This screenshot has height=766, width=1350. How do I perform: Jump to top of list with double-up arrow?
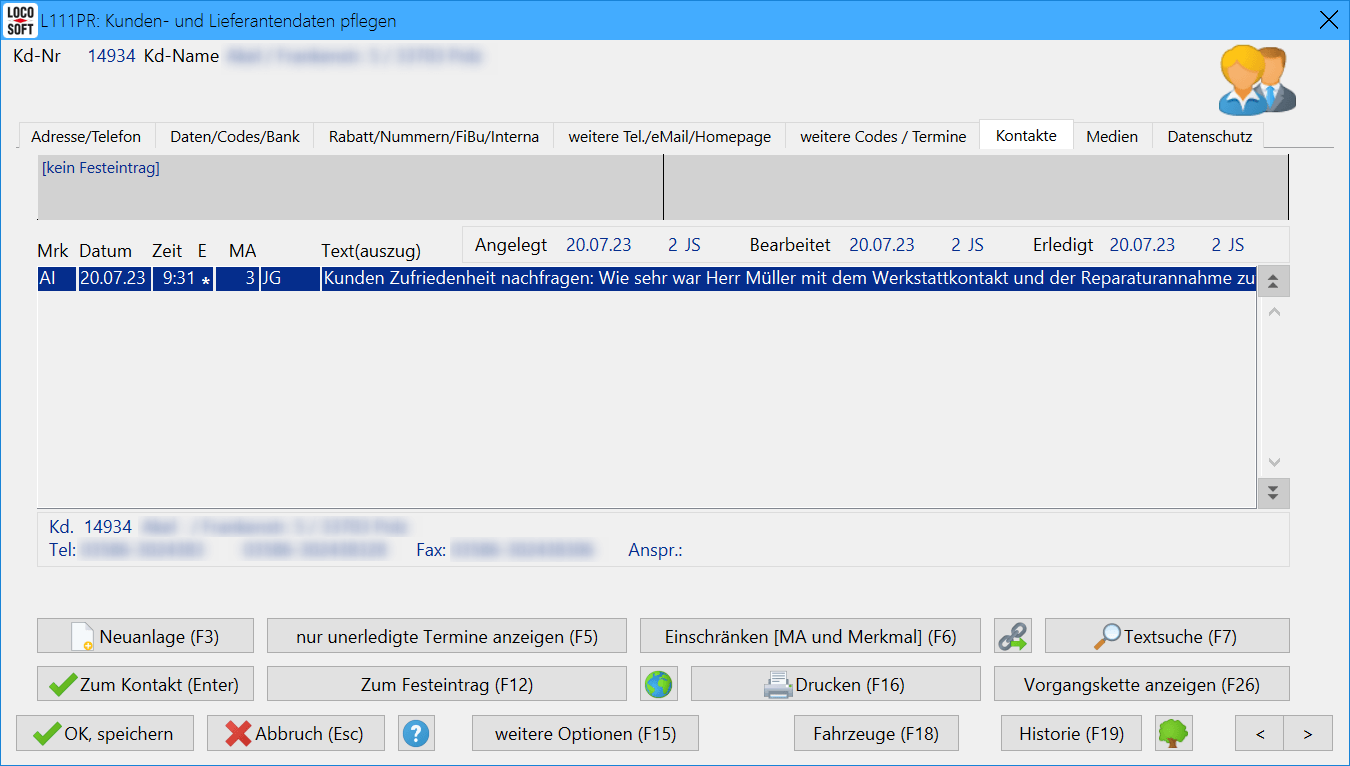1273,282
